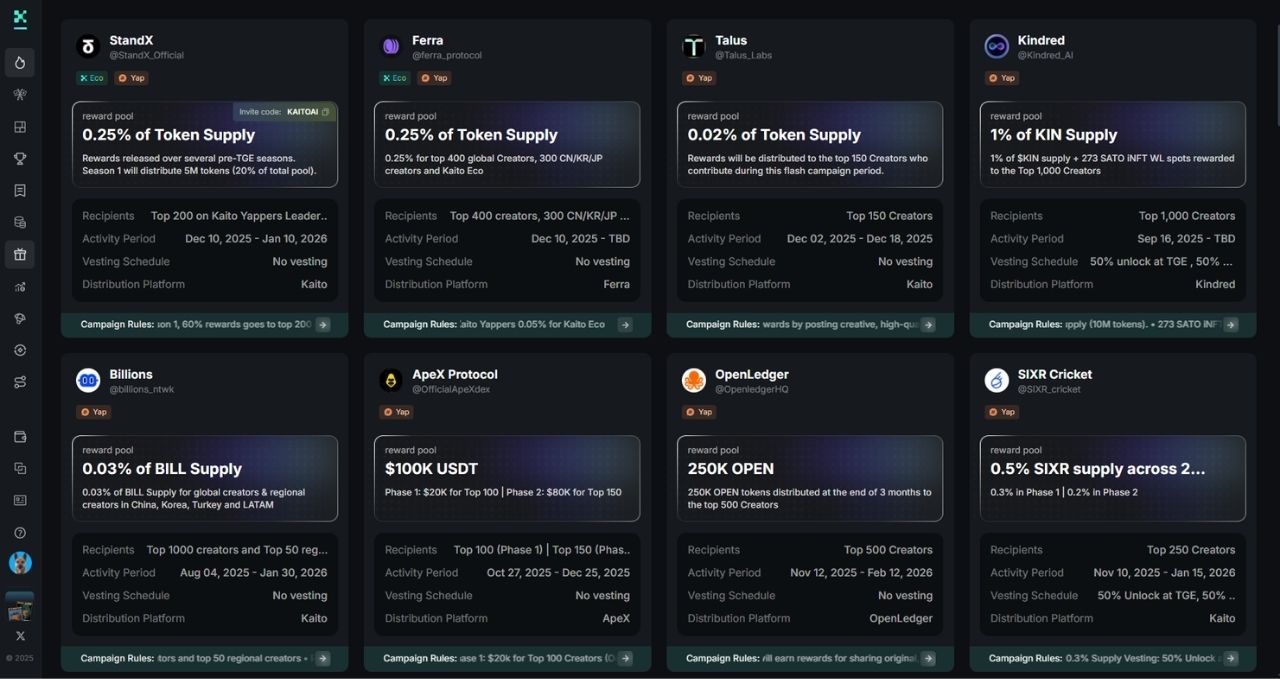This screenshot has width=1280, height=679.
Task: Expand Talus campaign rules arrow
Action: [x=928, y=325]
